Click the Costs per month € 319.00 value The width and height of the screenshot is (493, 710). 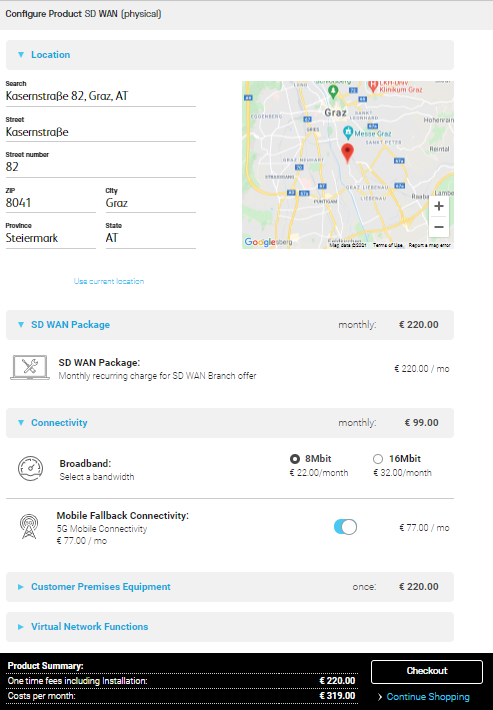tap(337, 696)
